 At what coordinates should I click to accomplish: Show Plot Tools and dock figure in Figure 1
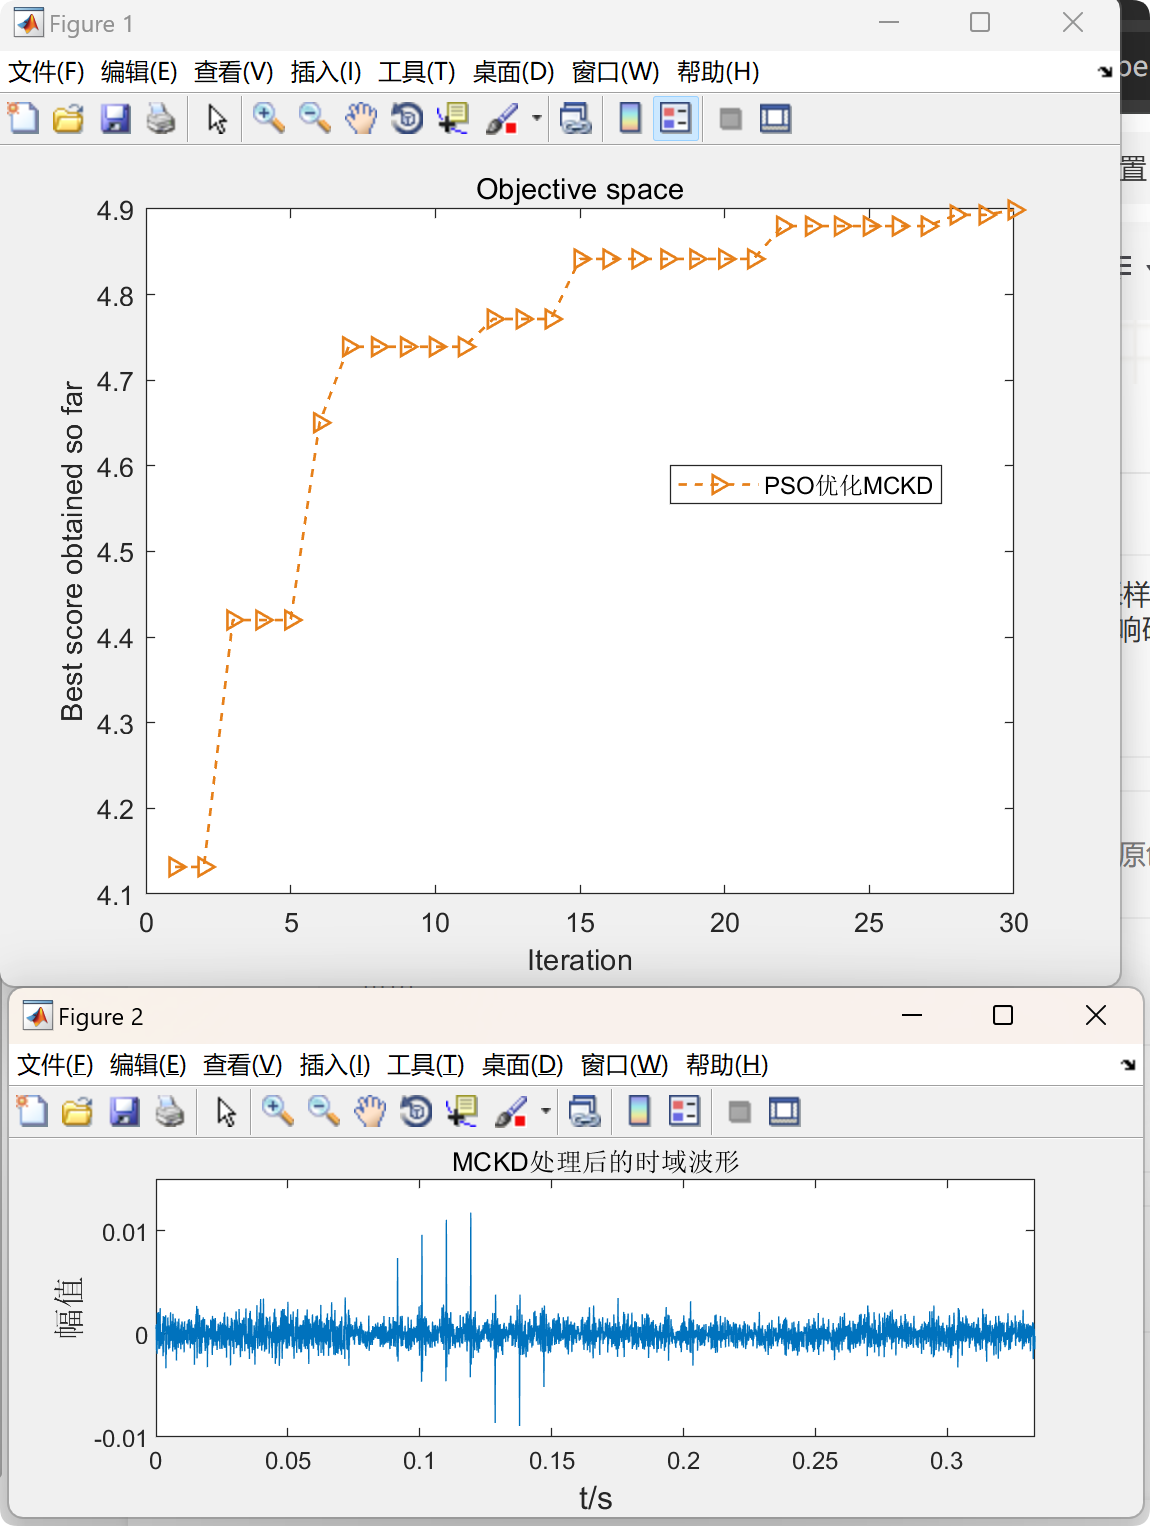[776, 118]
